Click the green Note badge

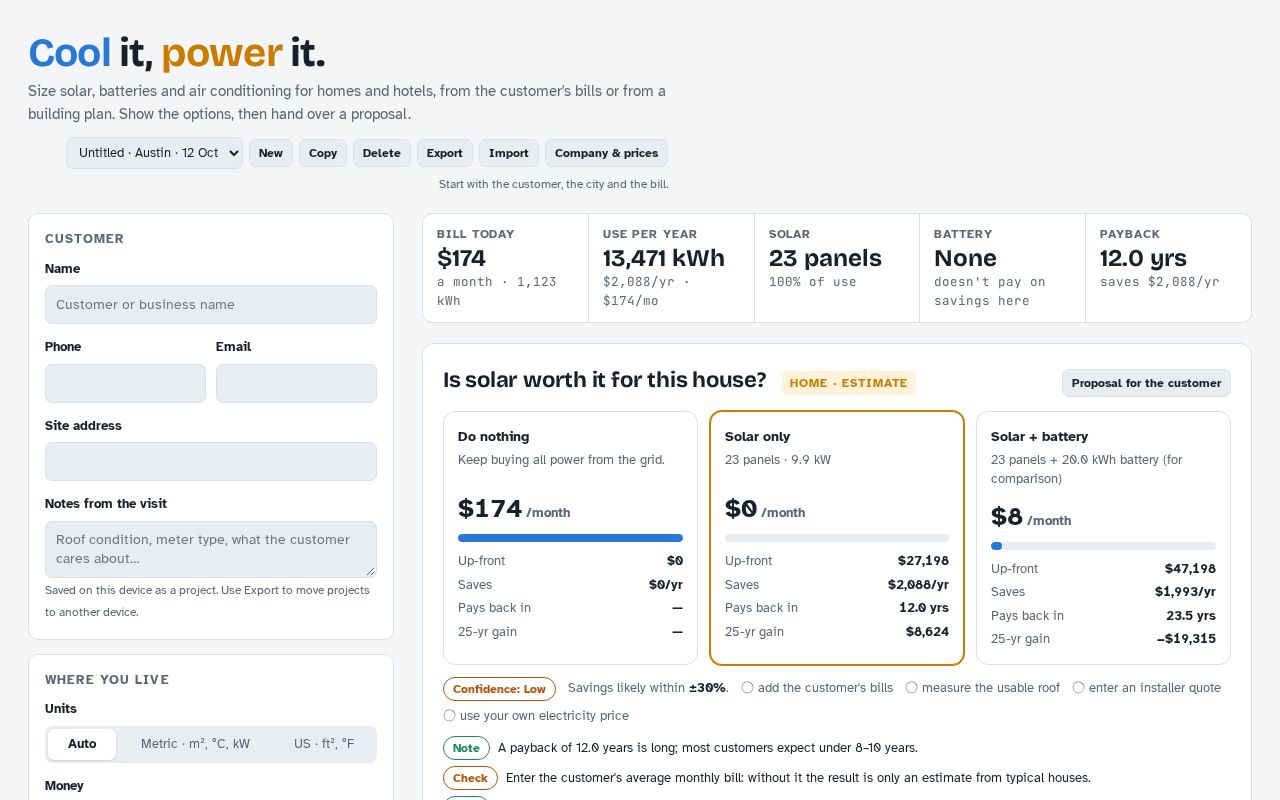(466, 748)
